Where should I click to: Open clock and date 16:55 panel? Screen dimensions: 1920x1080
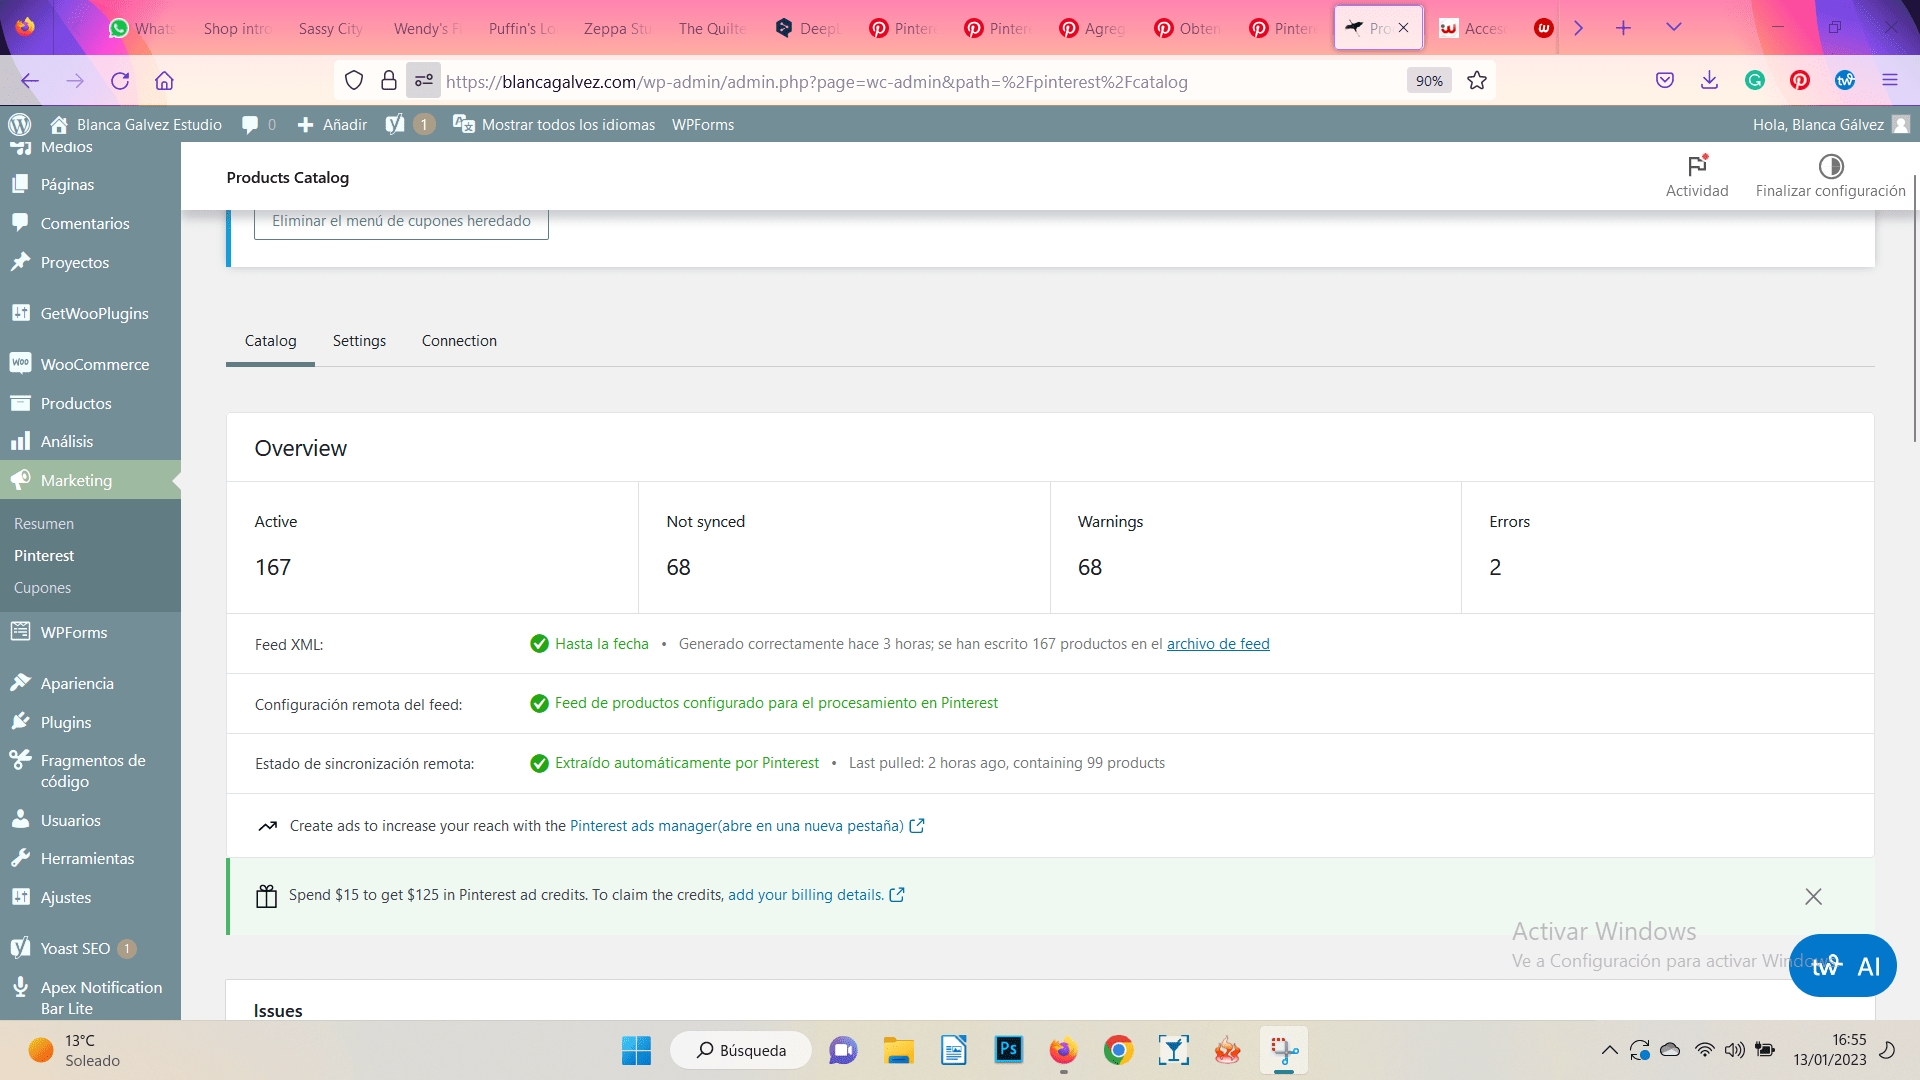click(1830, 1050)
